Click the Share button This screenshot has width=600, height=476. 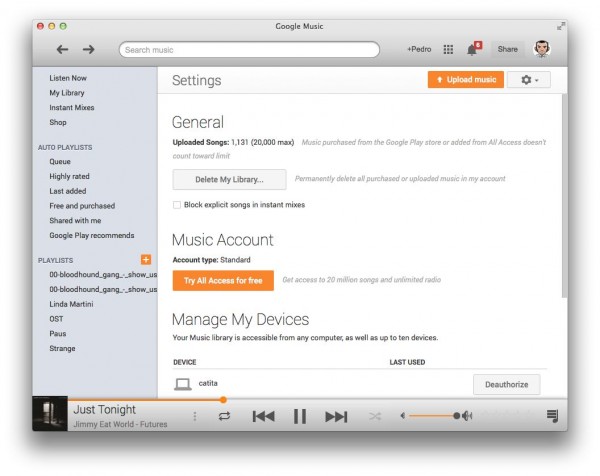point(507,49)
